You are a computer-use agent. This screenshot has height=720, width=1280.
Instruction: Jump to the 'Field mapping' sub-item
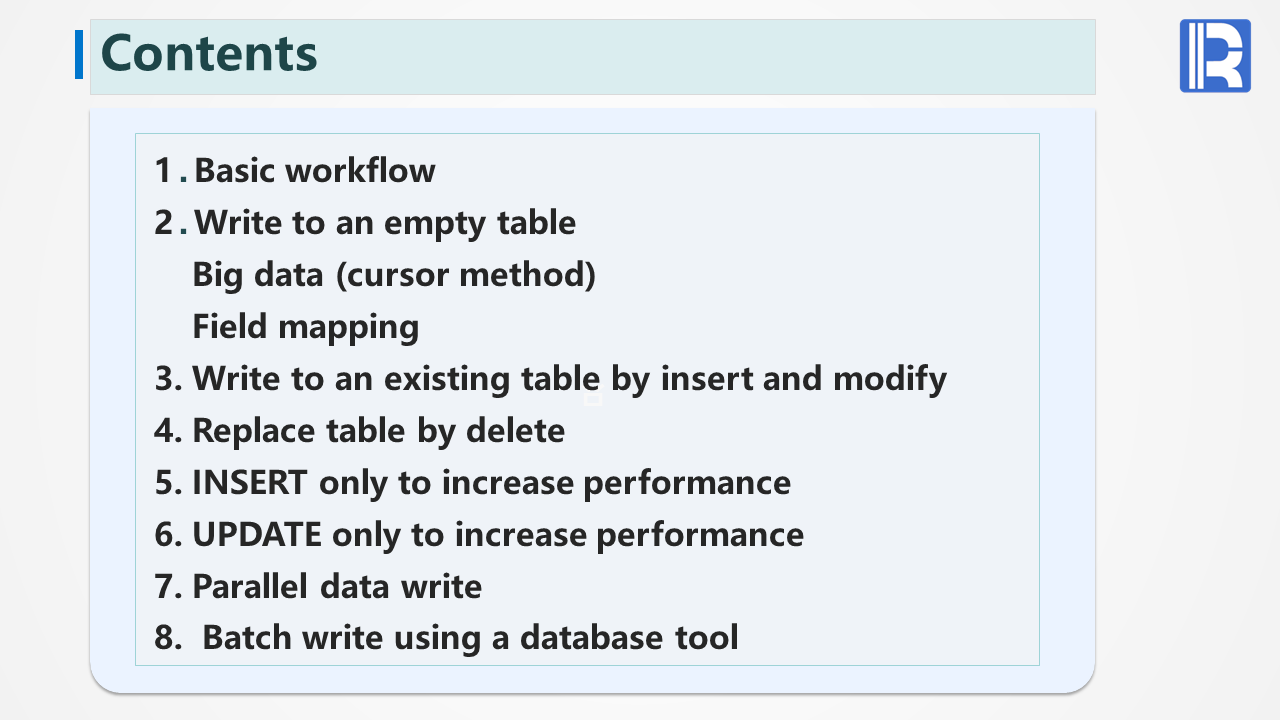[305, 326]
